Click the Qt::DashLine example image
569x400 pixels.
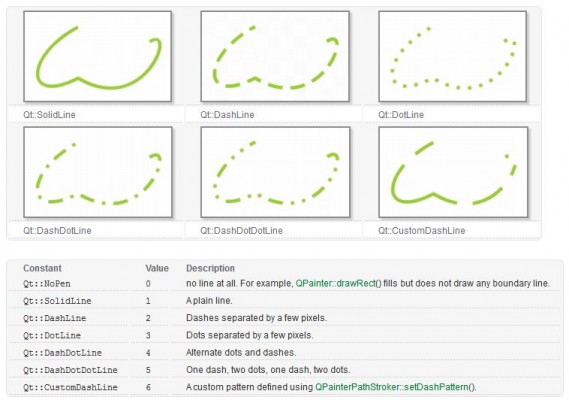tap(275, 56)
